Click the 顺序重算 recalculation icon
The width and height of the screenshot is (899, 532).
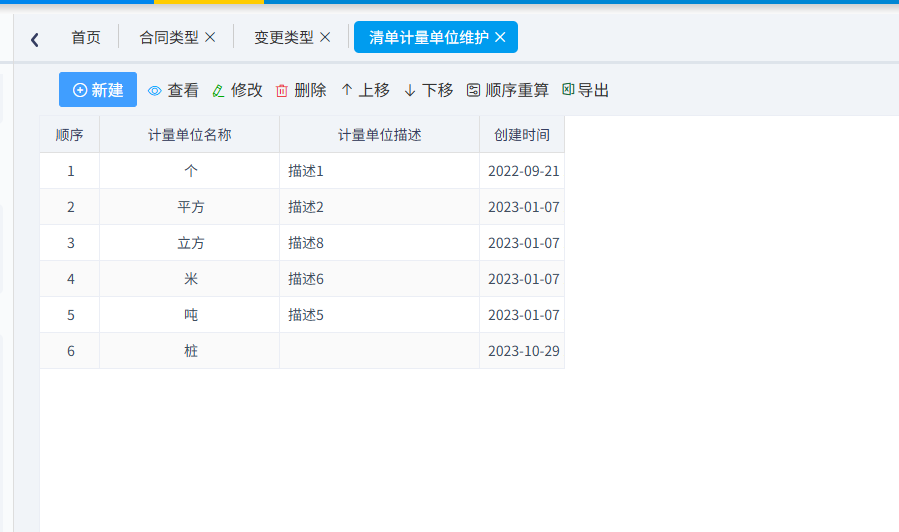point(473,90)
